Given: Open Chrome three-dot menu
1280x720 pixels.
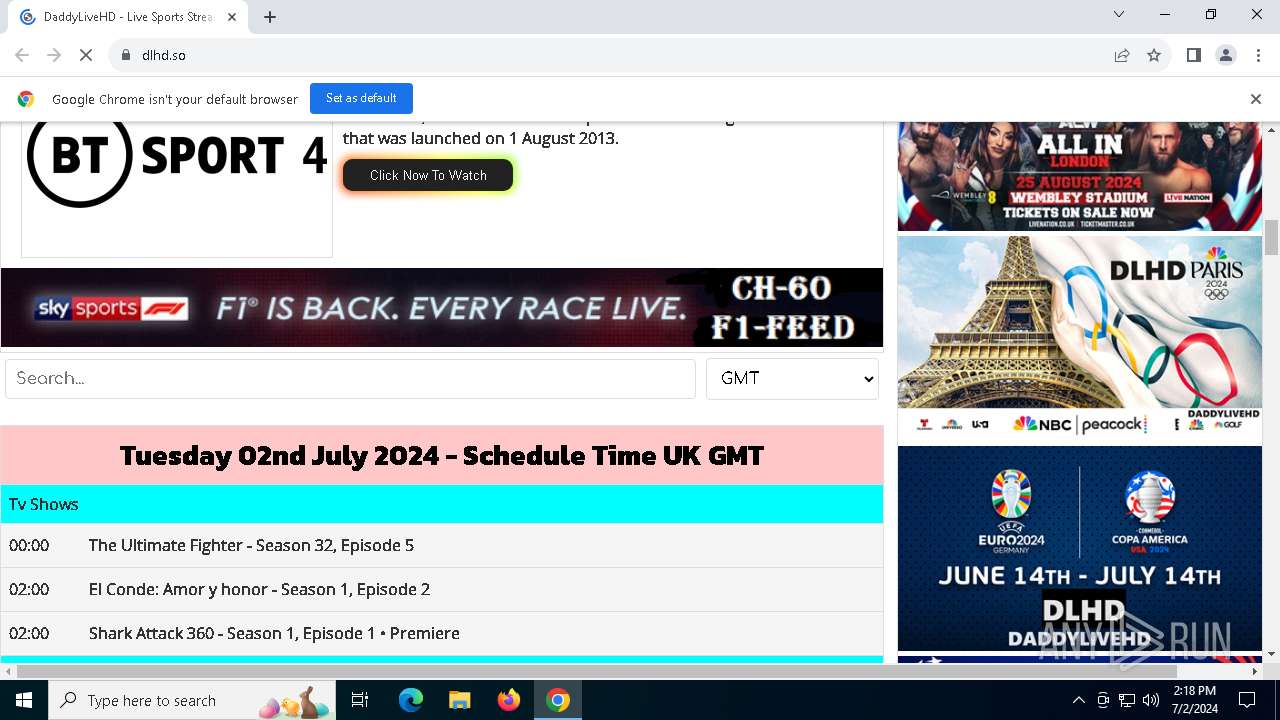Looking at the screenshot, I should tap(1258, 55).
